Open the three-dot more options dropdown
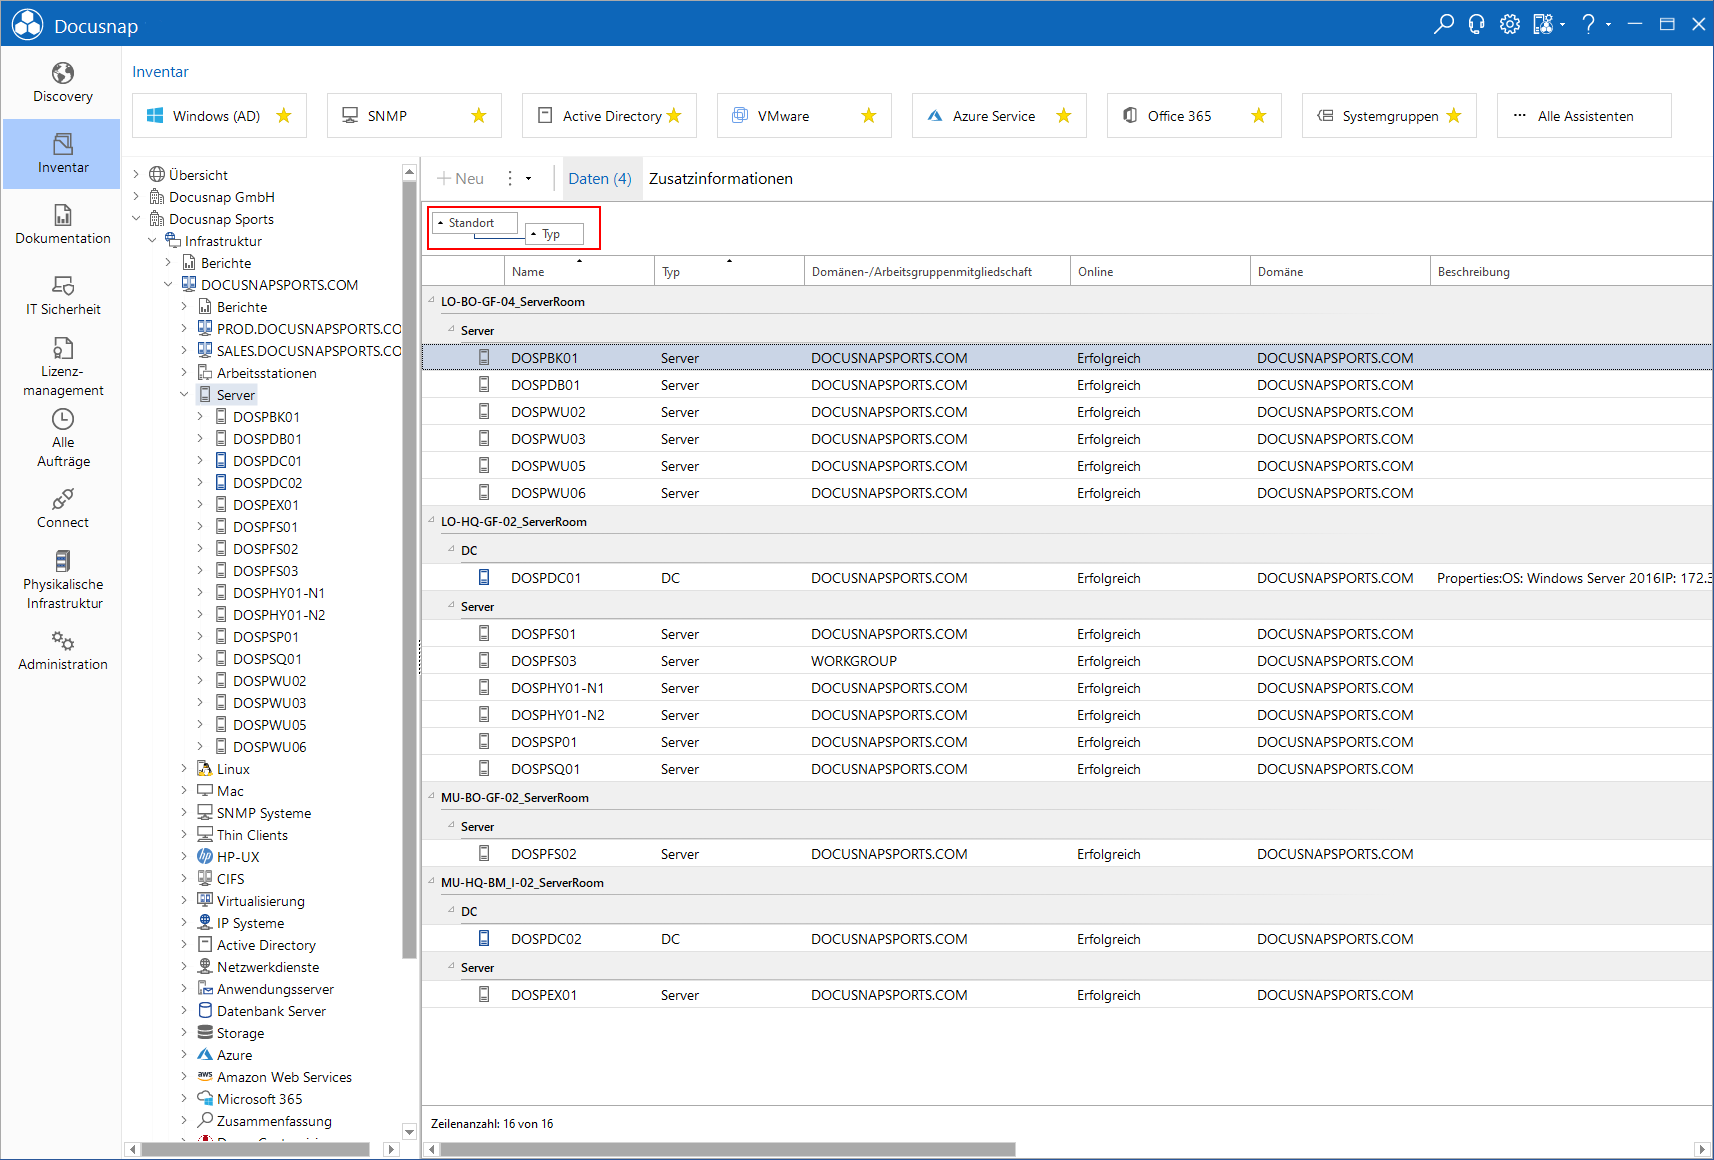This screenshot has height=1160, width=1714. click(518, 178)
